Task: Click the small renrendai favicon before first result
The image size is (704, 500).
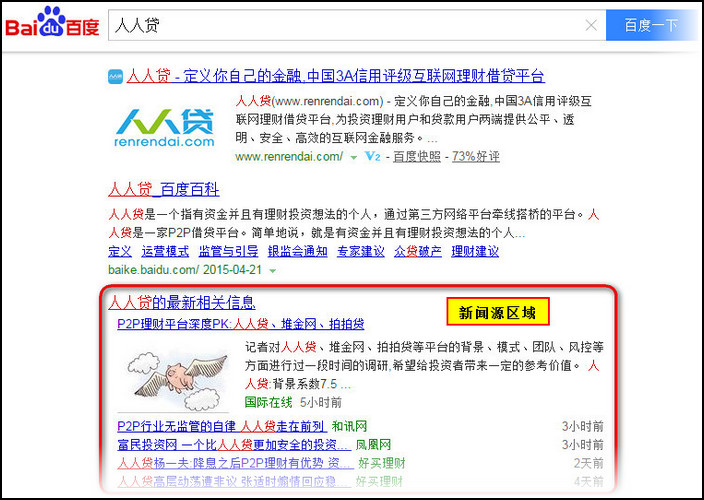Action: tap(116, 76)
